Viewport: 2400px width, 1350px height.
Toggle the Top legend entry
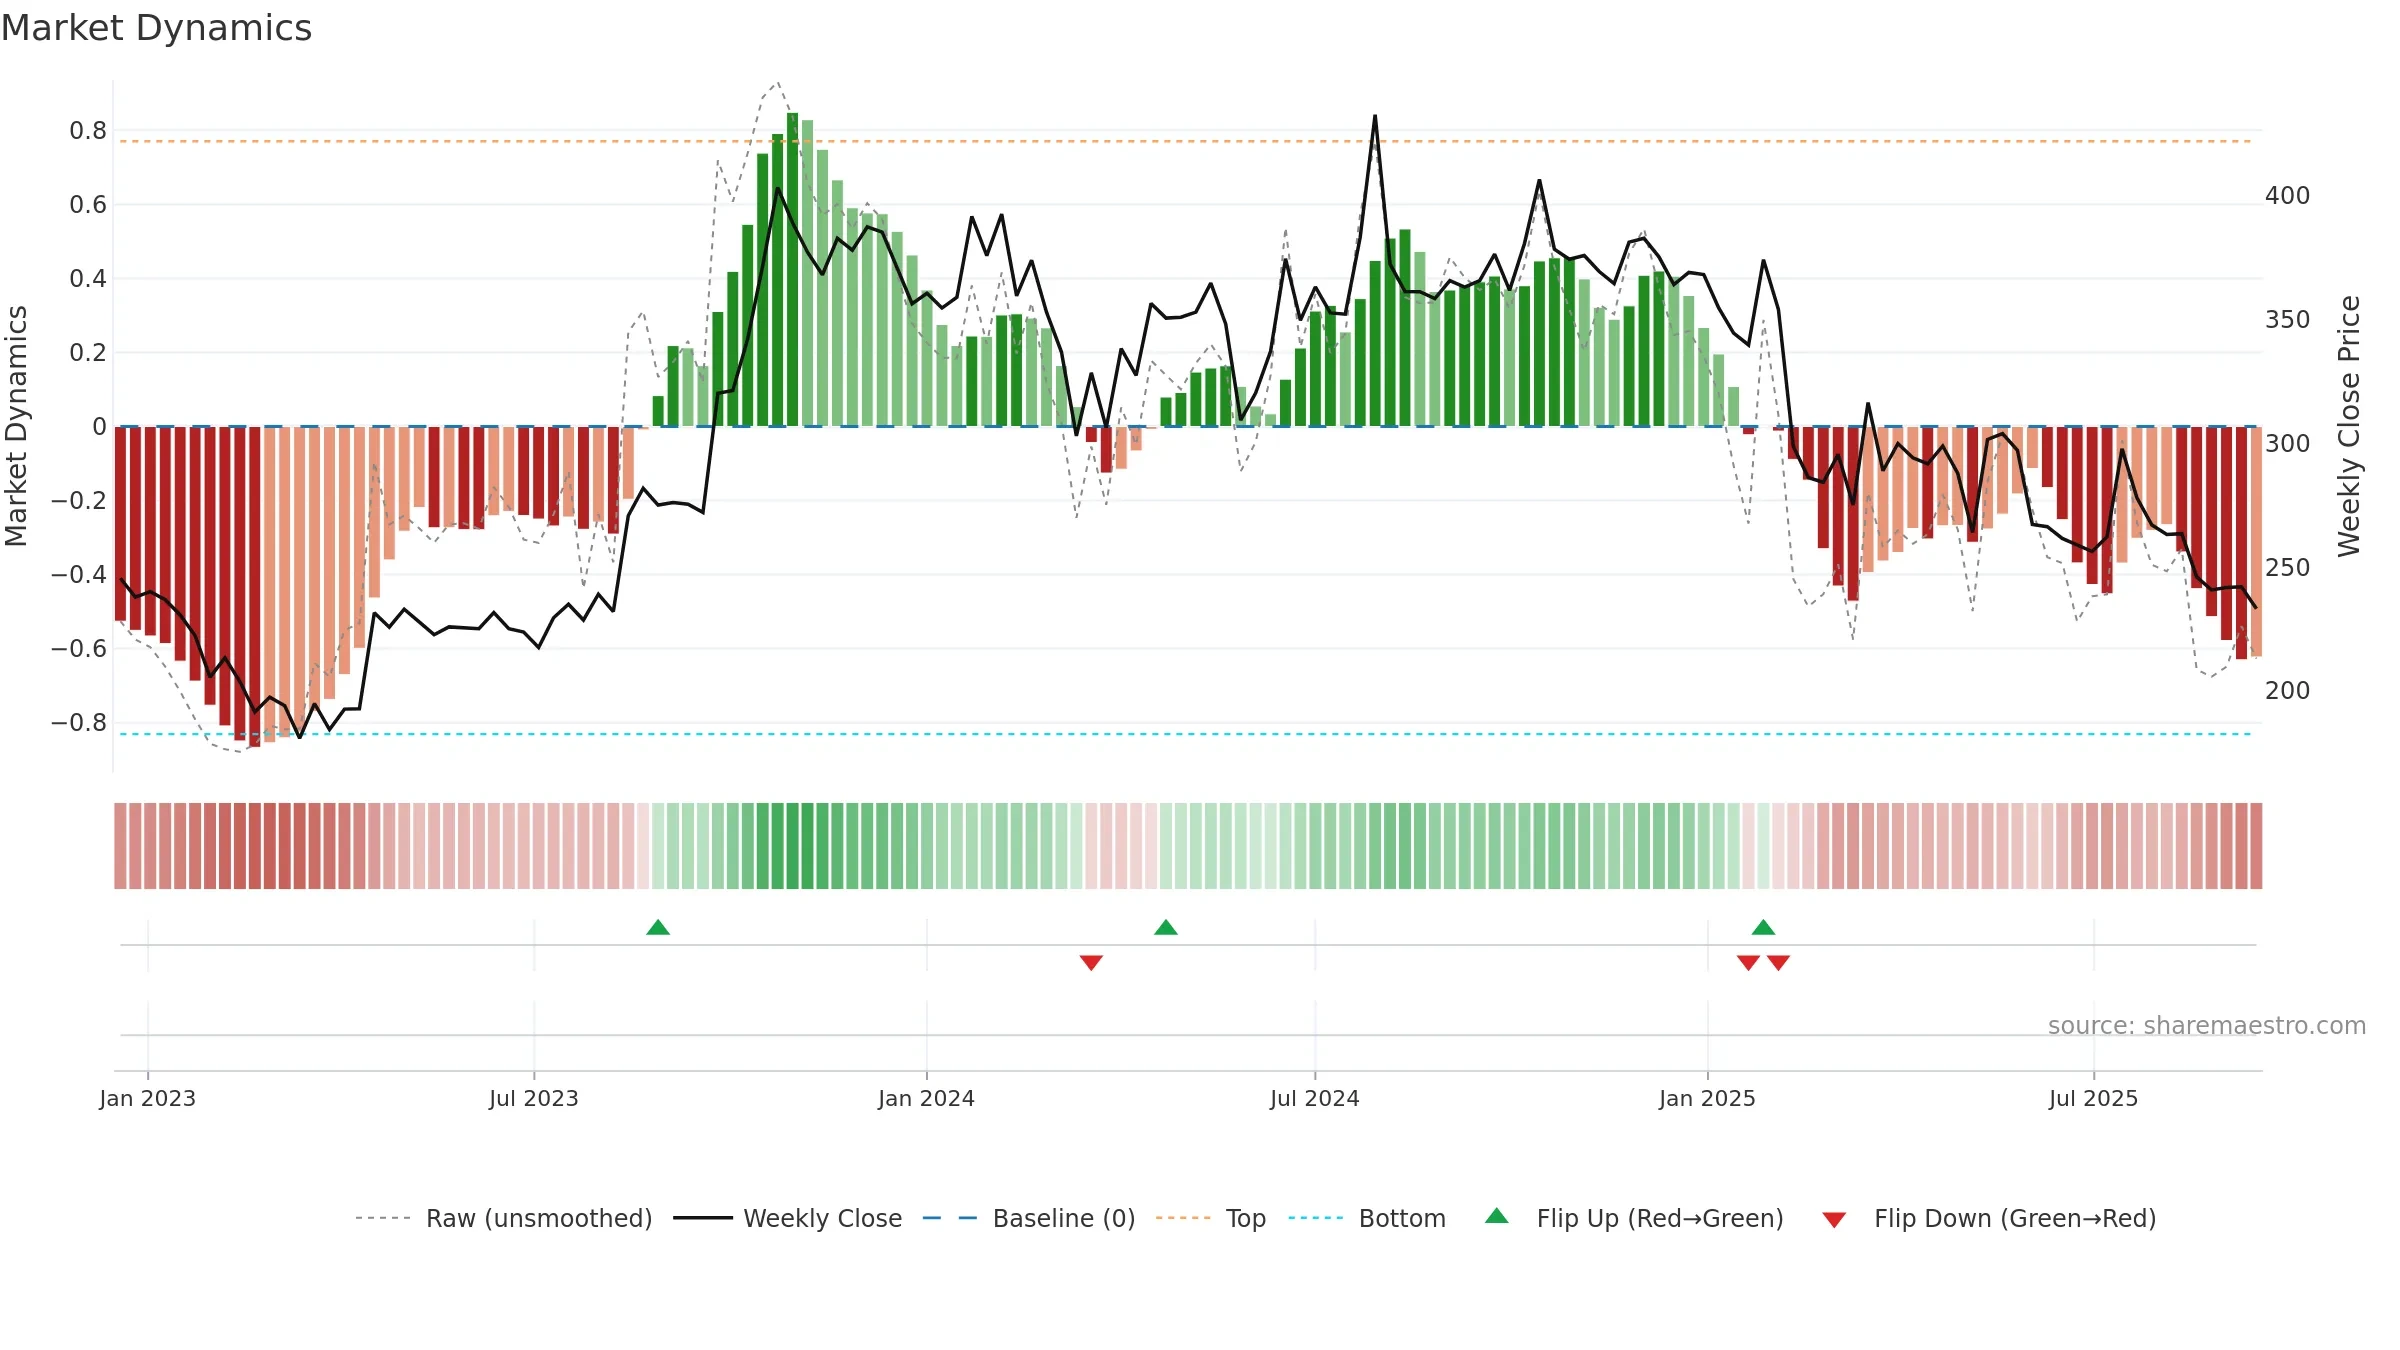coord(1211,1218)
